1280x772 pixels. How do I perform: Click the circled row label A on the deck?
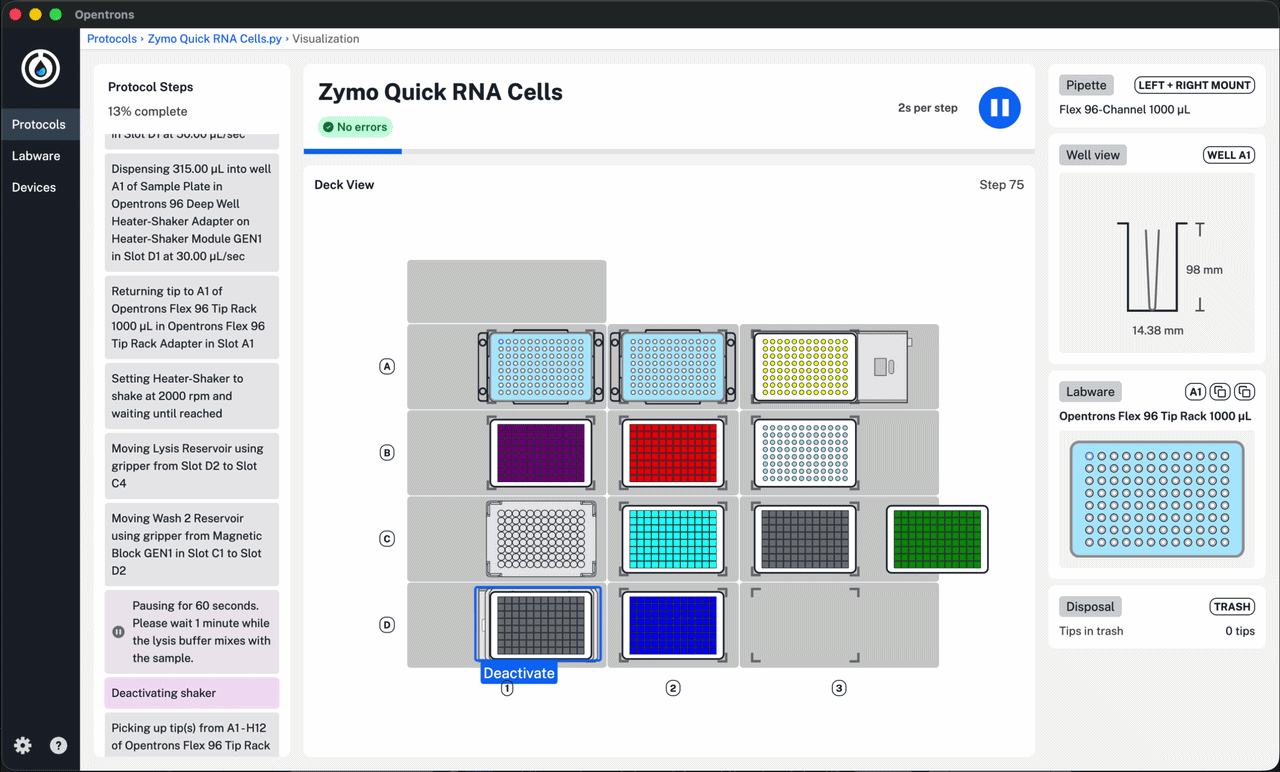click(387, 367)
